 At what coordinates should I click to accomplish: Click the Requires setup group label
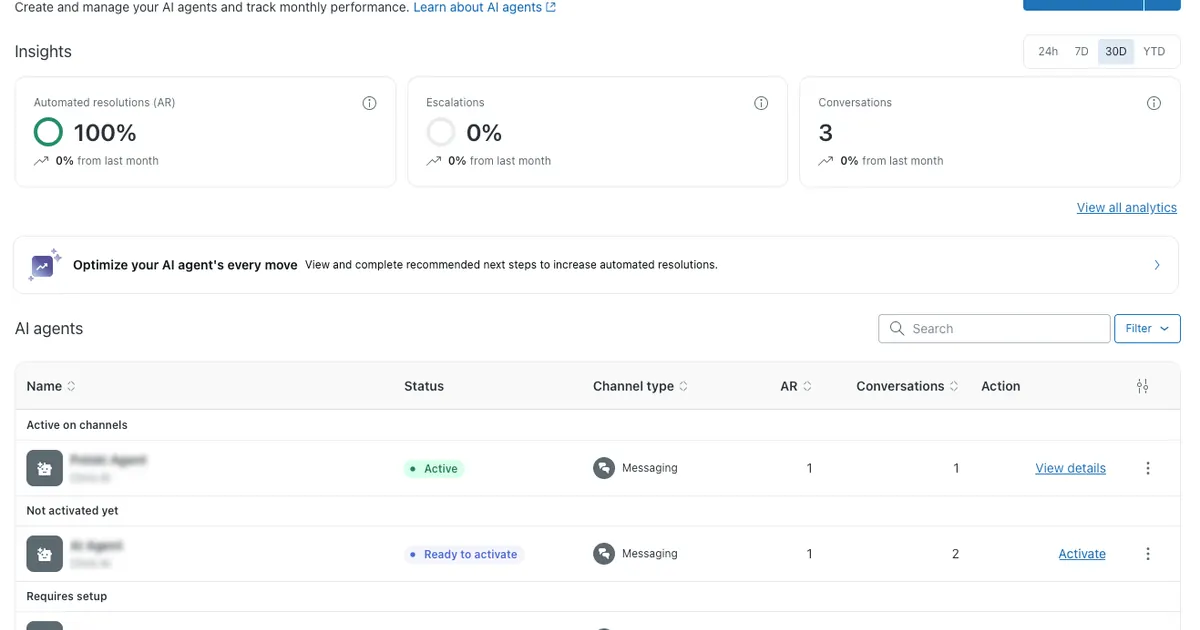tap(67, 597)
